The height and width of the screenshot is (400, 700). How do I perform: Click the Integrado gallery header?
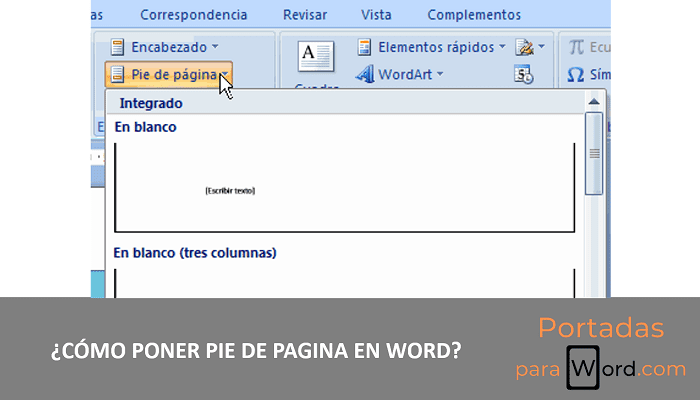click(345, 103)
